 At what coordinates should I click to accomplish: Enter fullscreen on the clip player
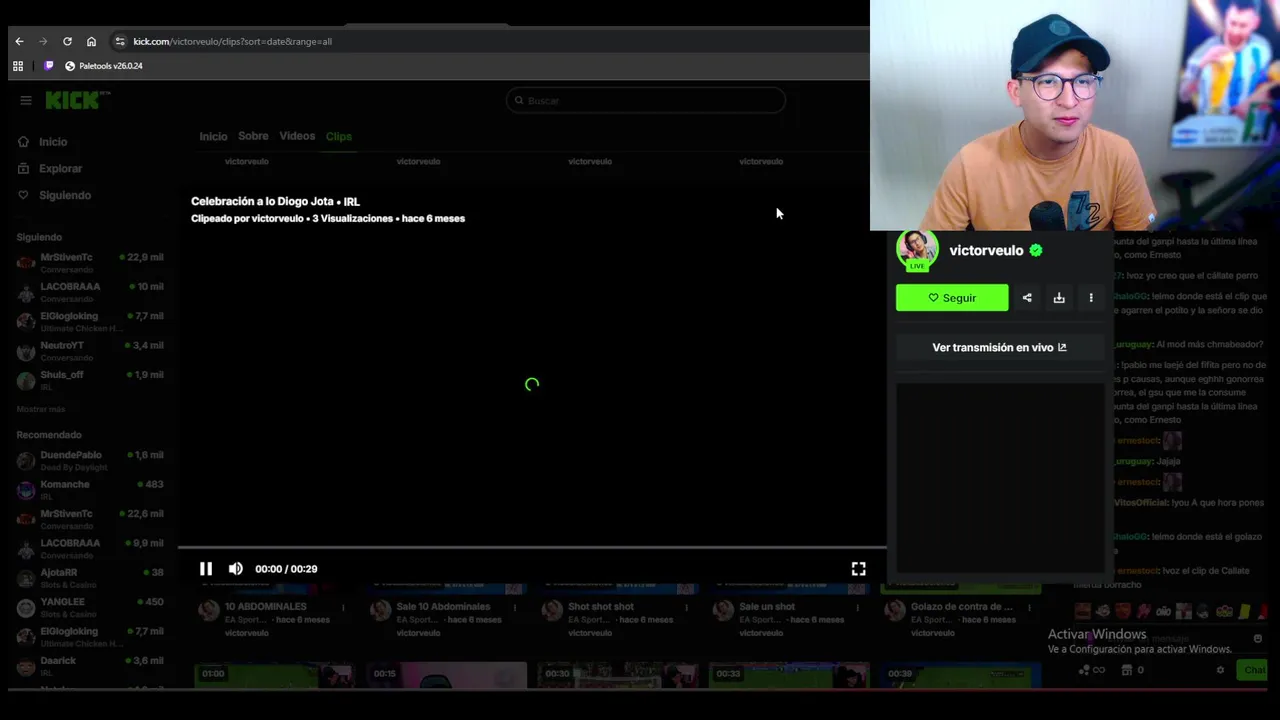click(858, 569)
